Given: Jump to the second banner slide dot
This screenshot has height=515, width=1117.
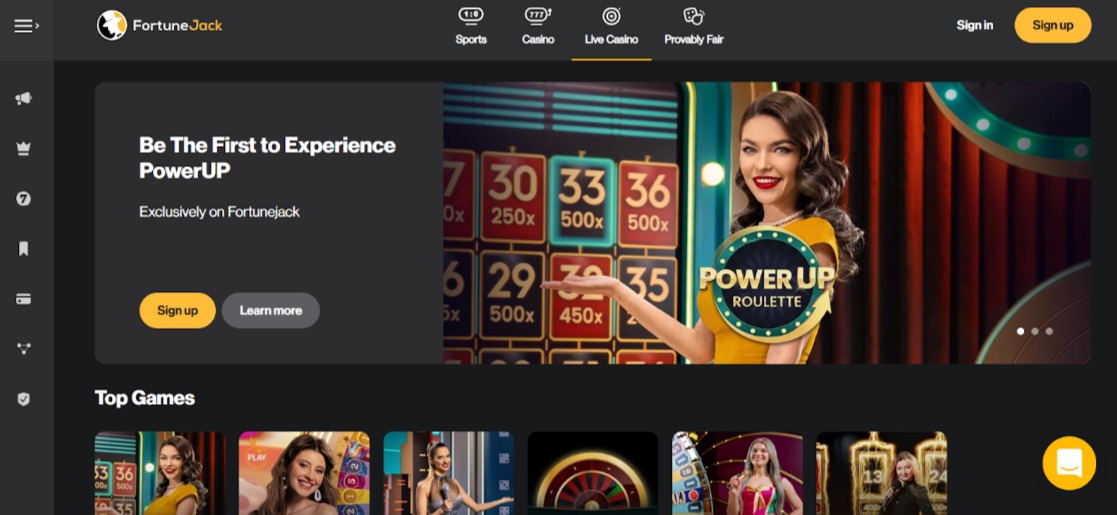Looking at the screenshot, I should coord(1035,331).
